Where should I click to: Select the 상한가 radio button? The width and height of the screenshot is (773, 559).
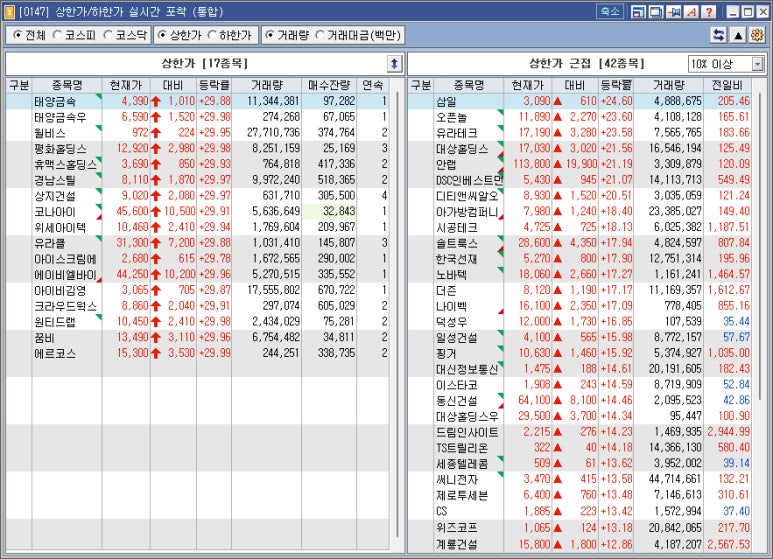tap(162, 35)
